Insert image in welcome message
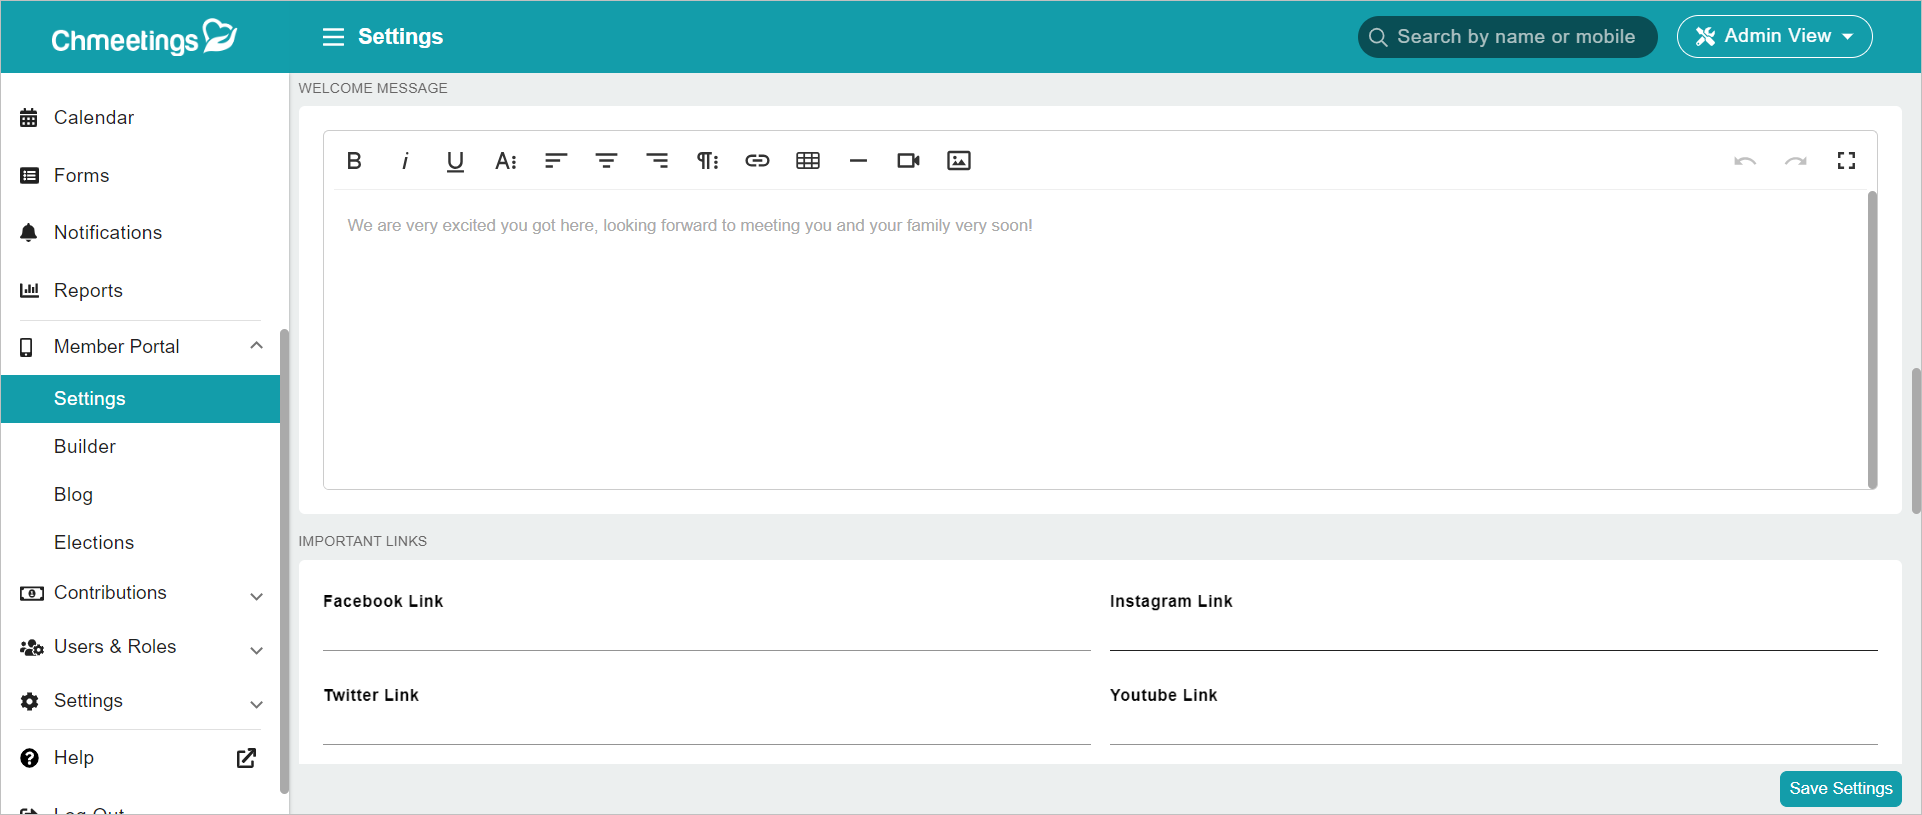Viewport: 1922px width, 815px height. (x=959, y=161)
